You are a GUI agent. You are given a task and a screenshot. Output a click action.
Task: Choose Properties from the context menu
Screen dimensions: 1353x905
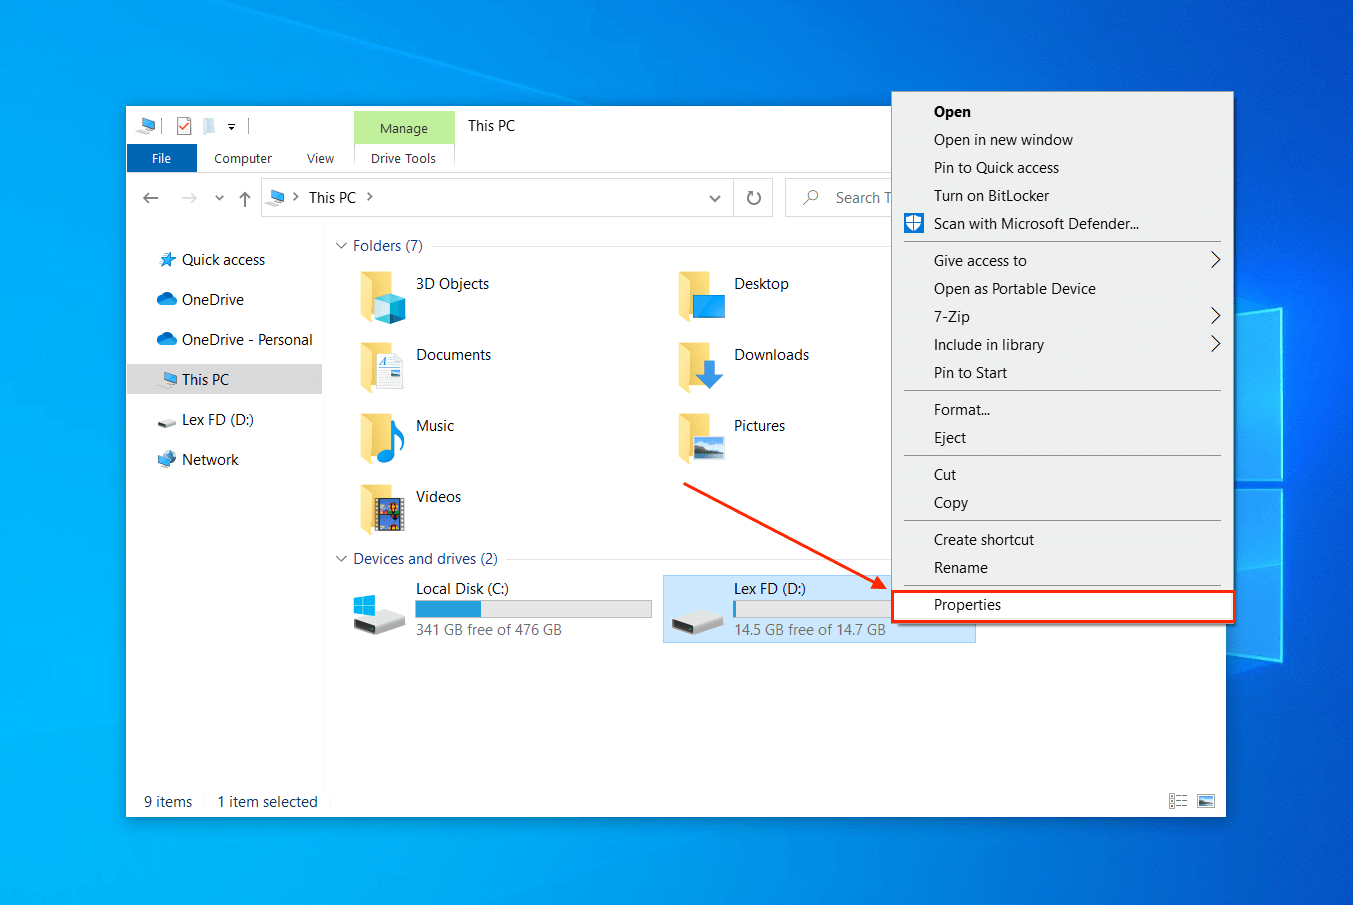[x=967, y=605]
